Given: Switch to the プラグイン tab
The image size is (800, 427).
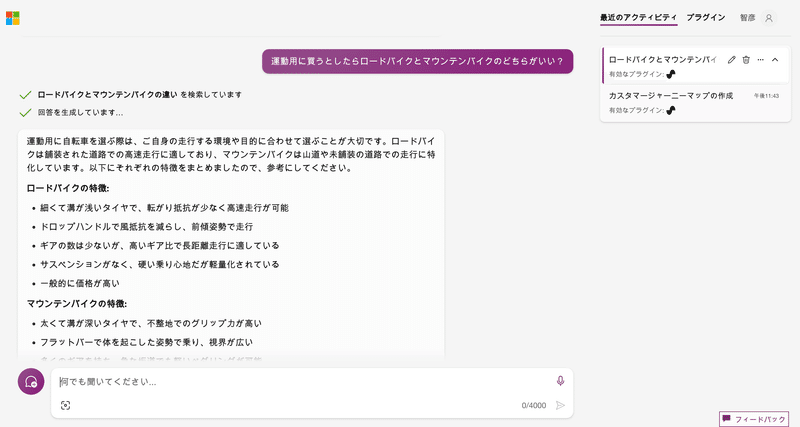Looking at the screenshot, I should pos(706,17).
